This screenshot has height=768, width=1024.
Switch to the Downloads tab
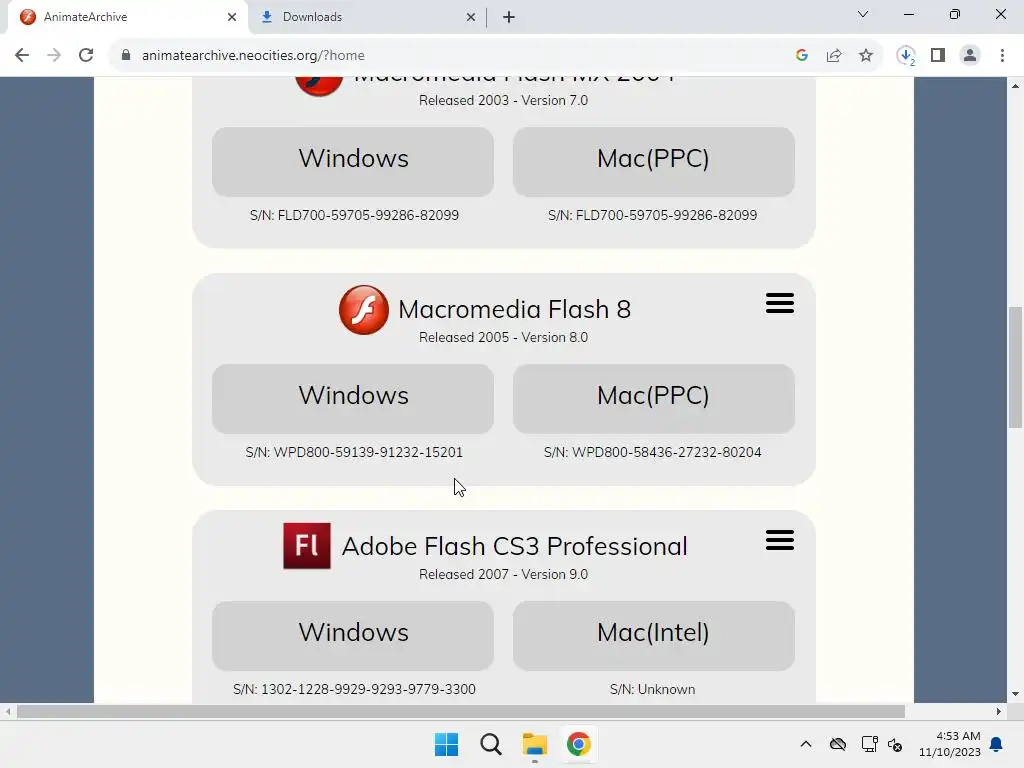(368, 17)
